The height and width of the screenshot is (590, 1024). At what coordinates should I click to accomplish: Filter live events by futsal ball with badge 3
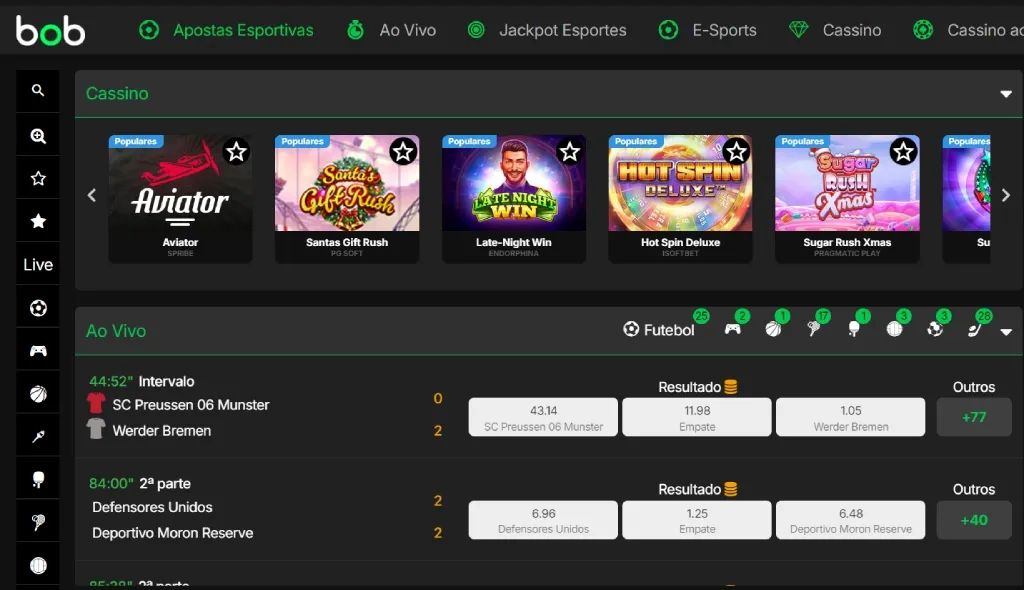click(x=935, y=329)
